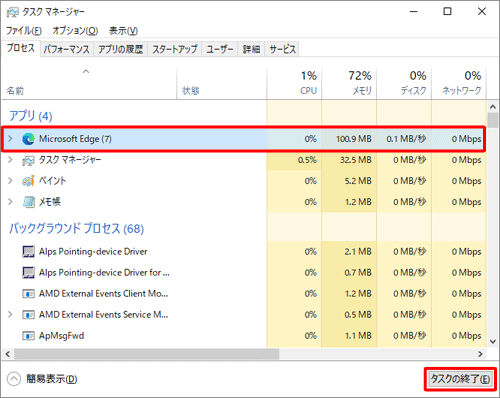500x398 pixels.
Task: Switch to the スタートアップ tab
Action: [175, 49]
